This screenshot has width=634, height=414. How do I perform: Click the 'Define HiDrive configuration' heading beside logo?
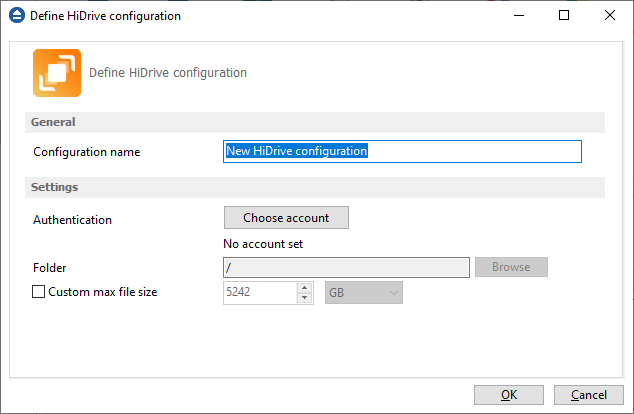(x=168, y=73)
